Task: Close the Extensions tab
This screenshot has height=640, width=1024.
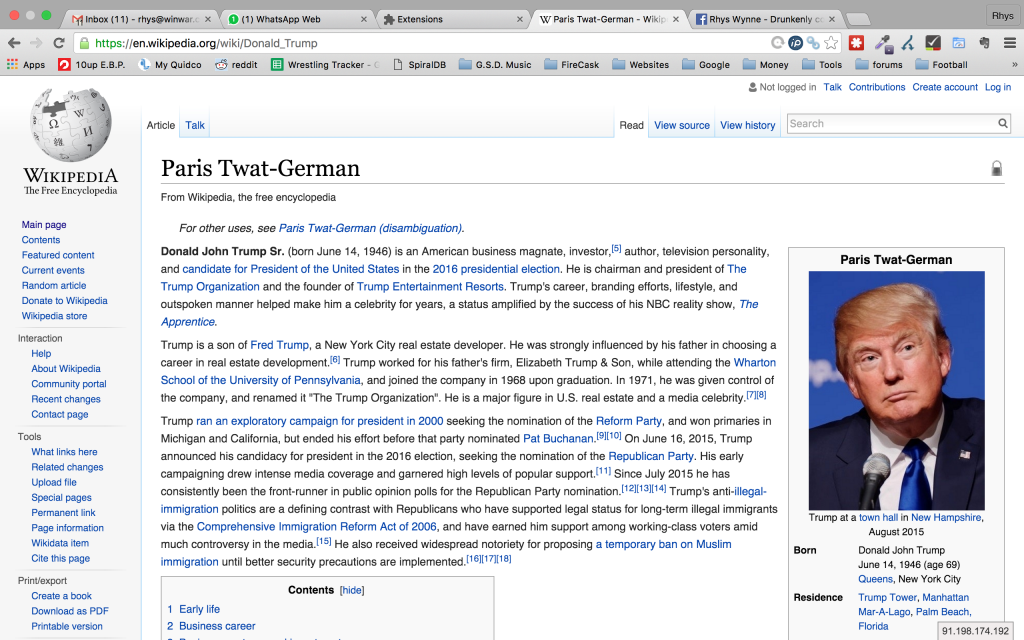Action: tap(520, 20)
